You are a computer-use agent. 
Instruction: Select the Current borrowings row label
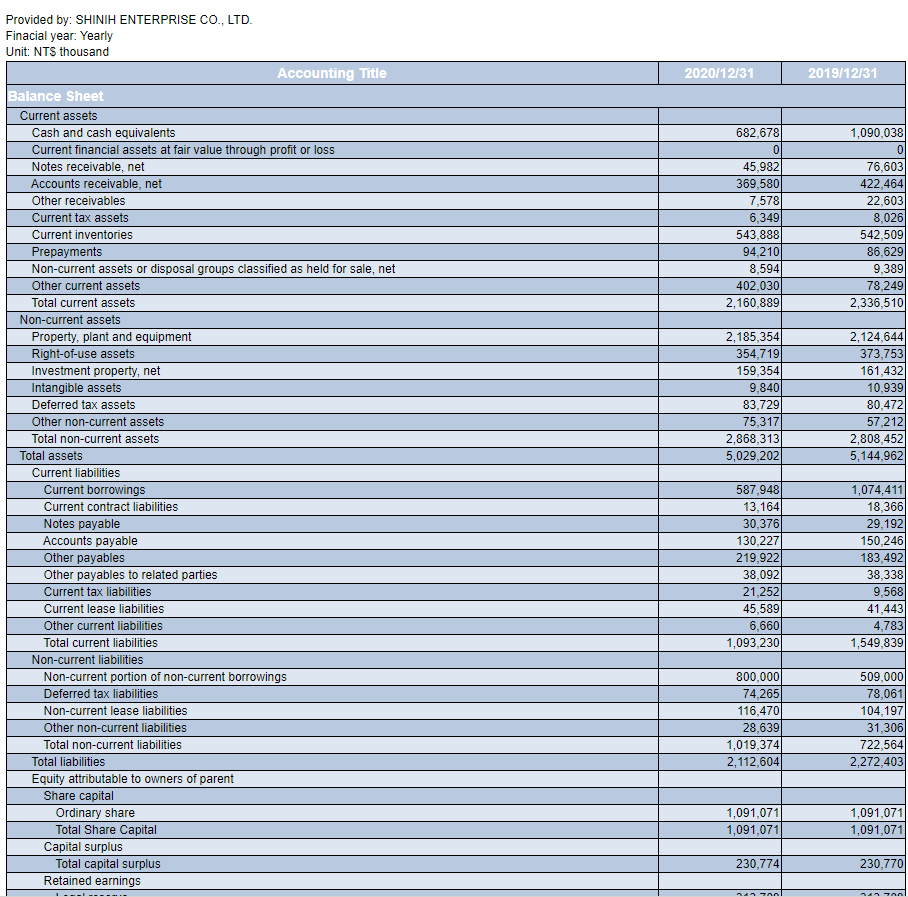click(94, 490)
